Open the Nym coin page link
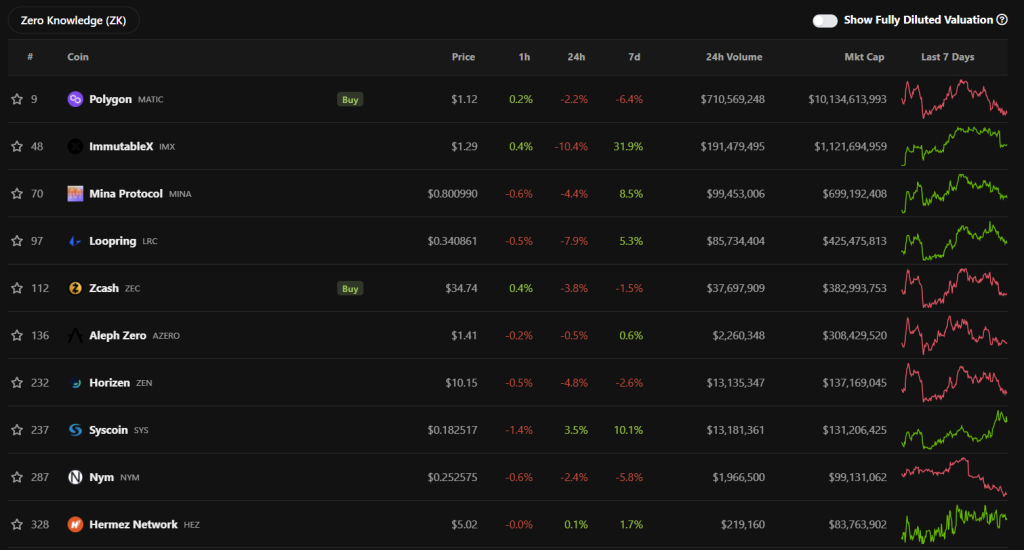The width and height of the screenshot is (1024, 550). (x=101, y=477)
